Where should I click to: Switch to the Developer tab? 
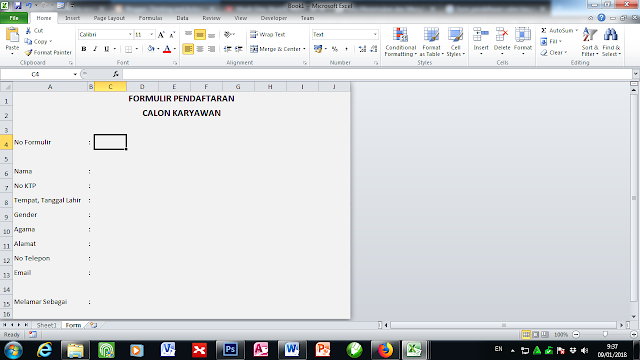click(273, 18)
